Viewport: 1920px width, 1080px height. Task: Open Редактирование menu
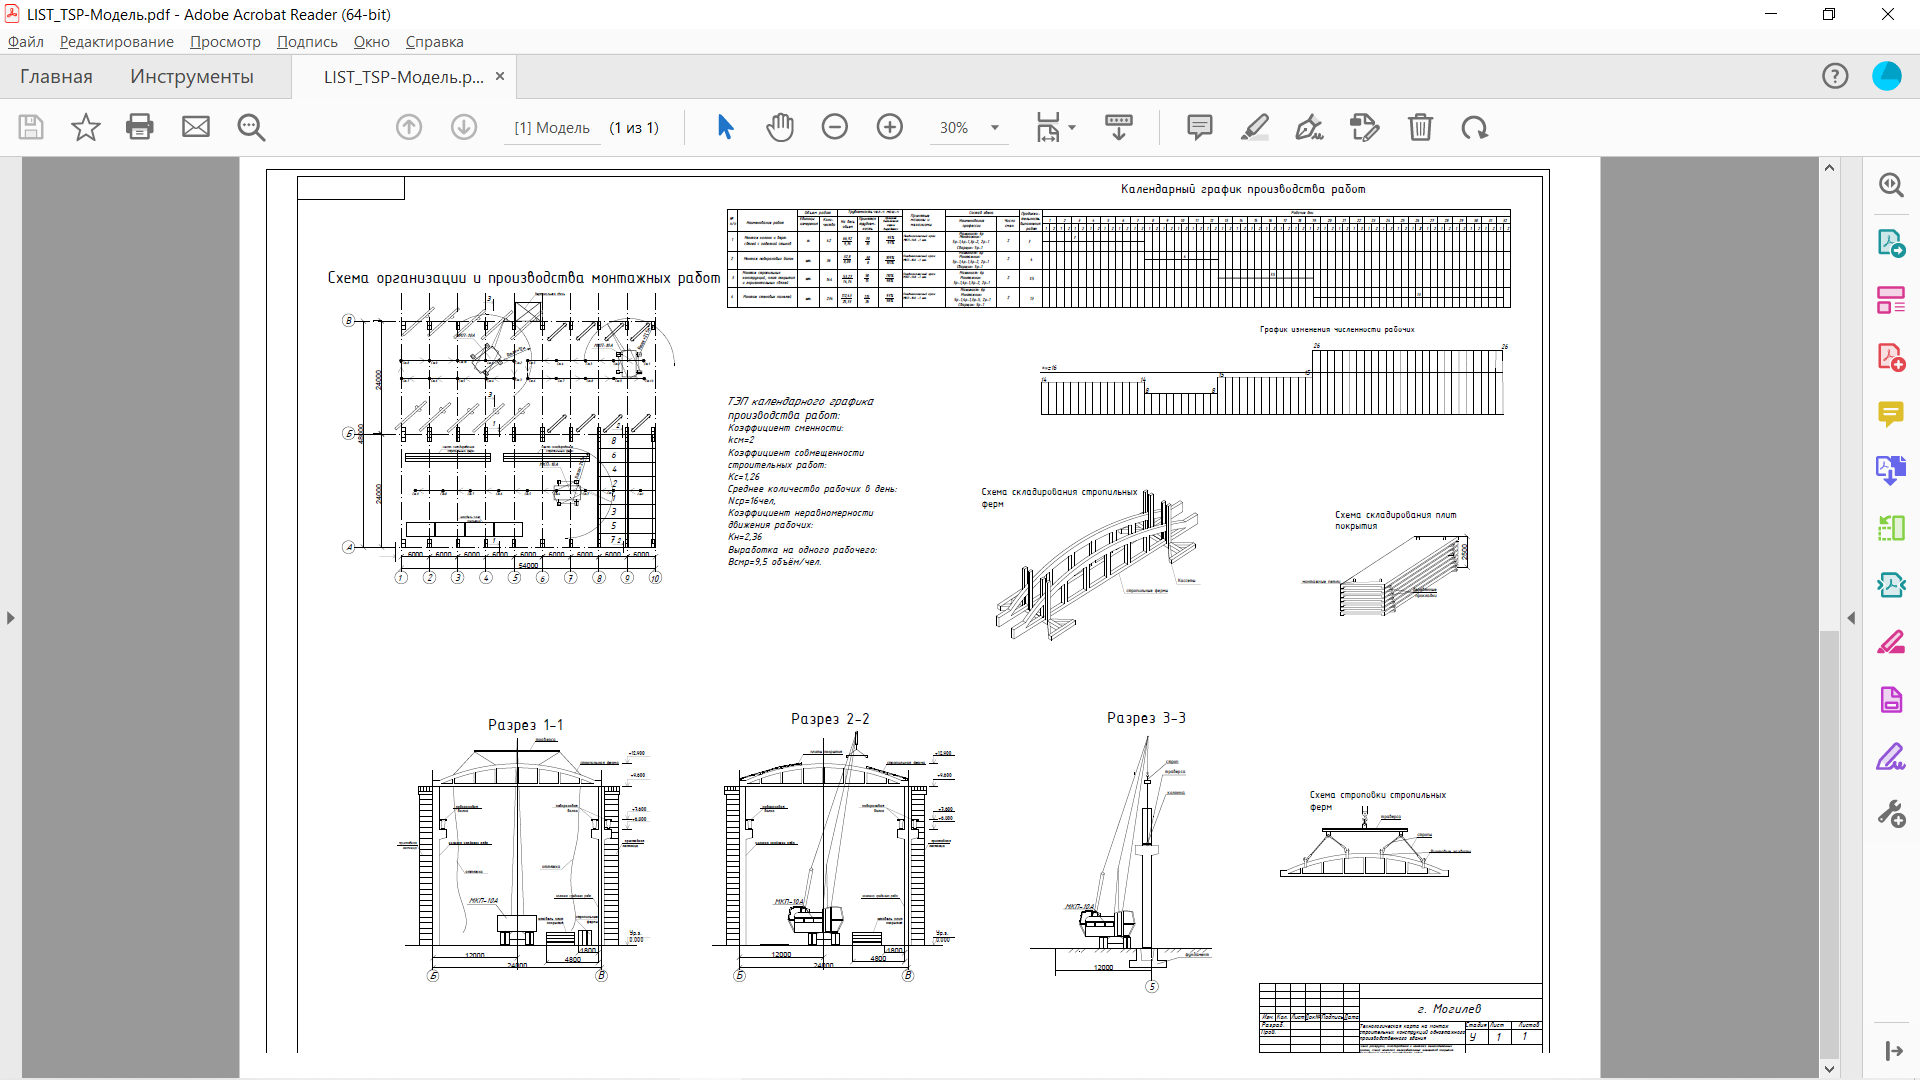pyautogui.click(x=117, y=42)
